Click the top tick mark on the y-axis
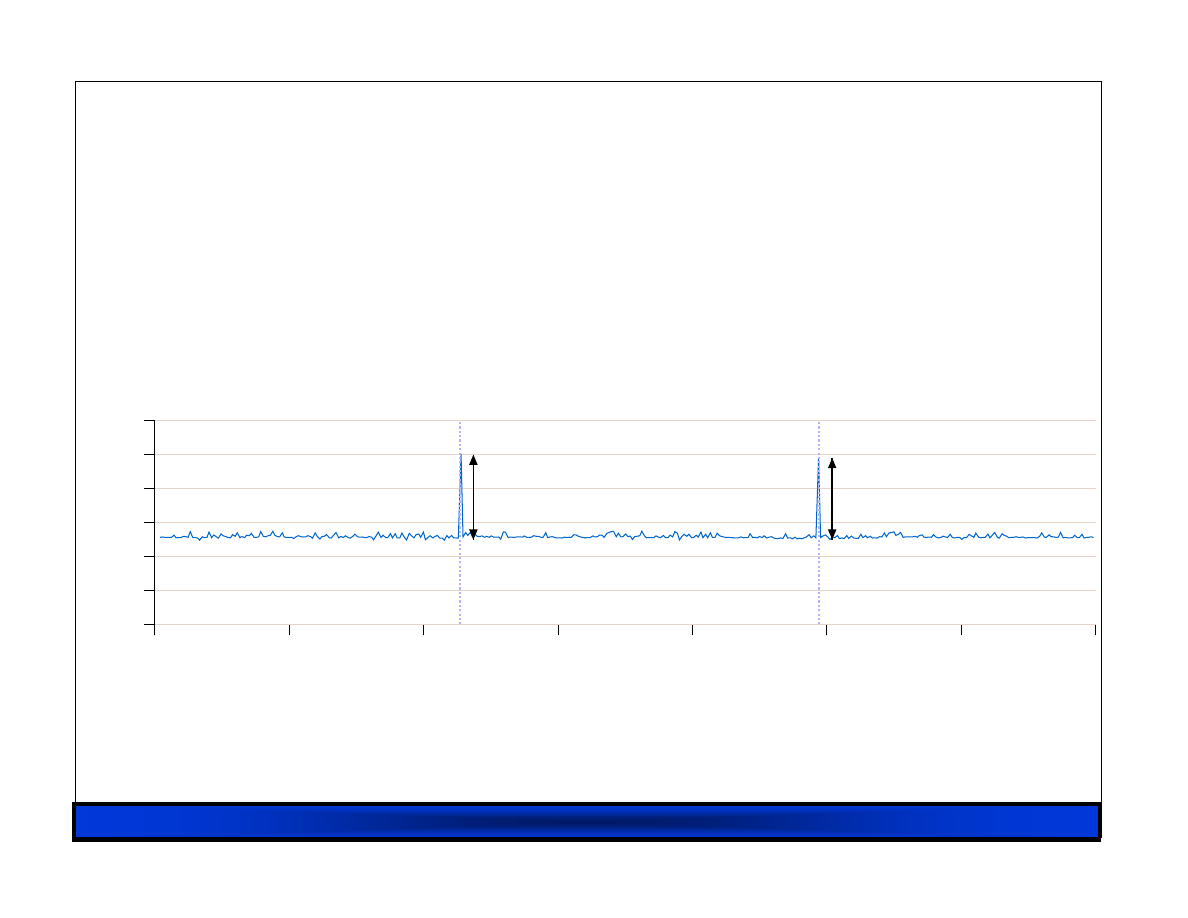The width and height of the screenshot is (1188, 918). [150, 421]
